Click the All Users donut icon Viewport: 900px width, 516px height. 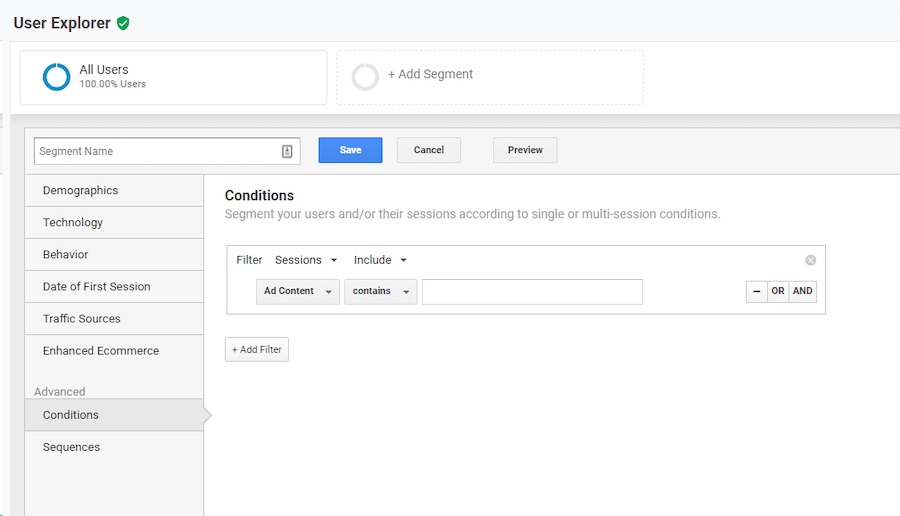tap(56, 77)
